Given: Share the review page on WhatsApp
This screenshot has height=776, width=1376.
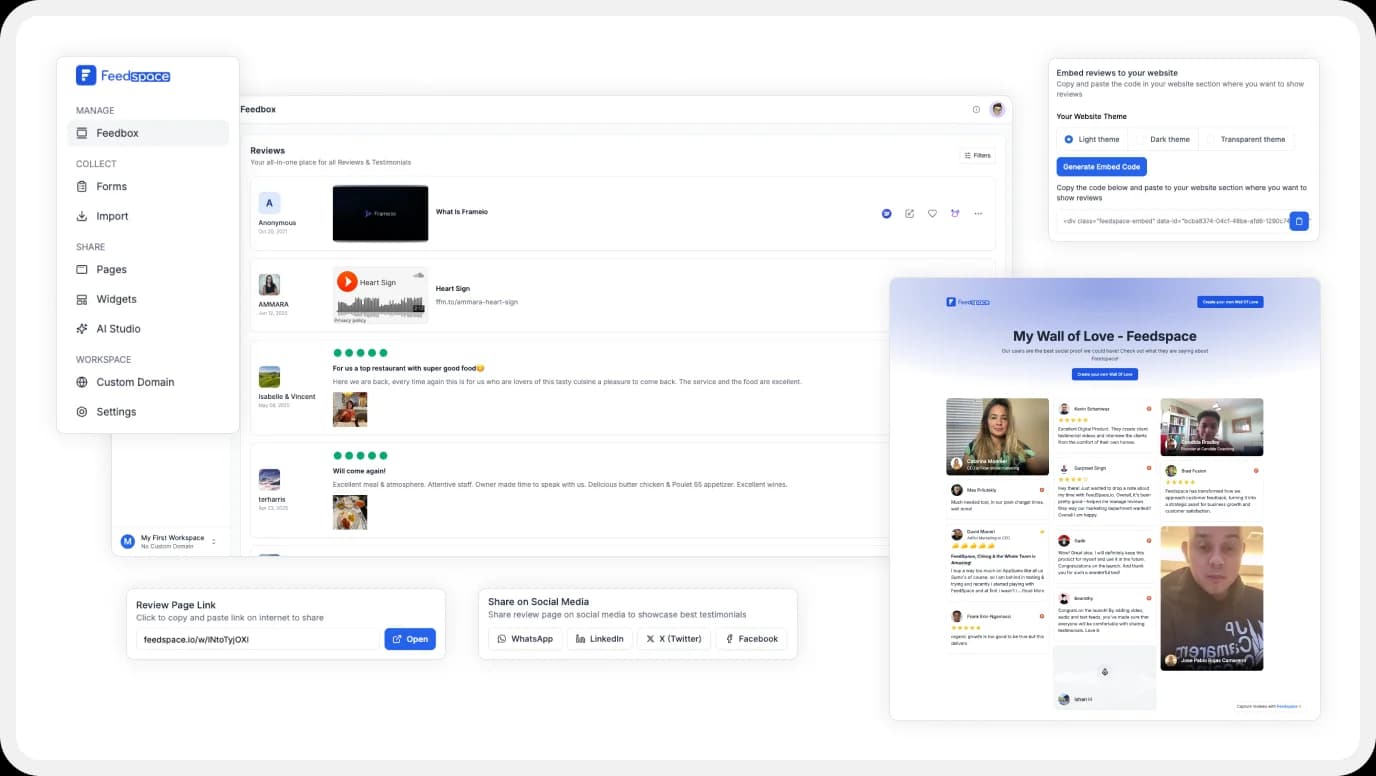Looking at the screenshot, I should tap(524, 638).
